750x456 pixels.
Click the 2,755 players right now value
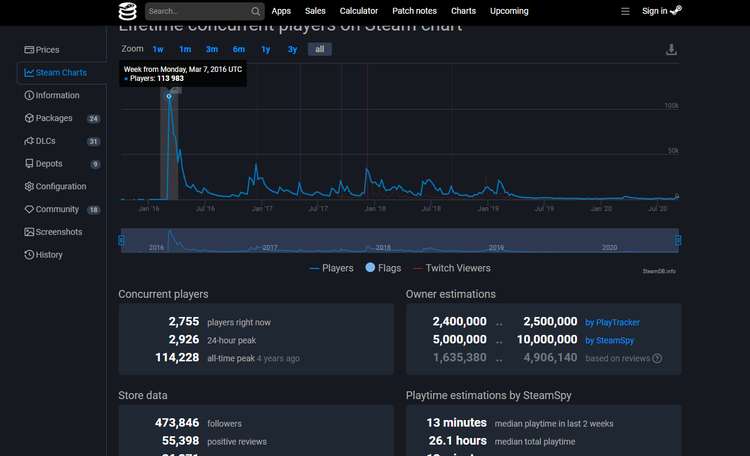tap(184, 322)
